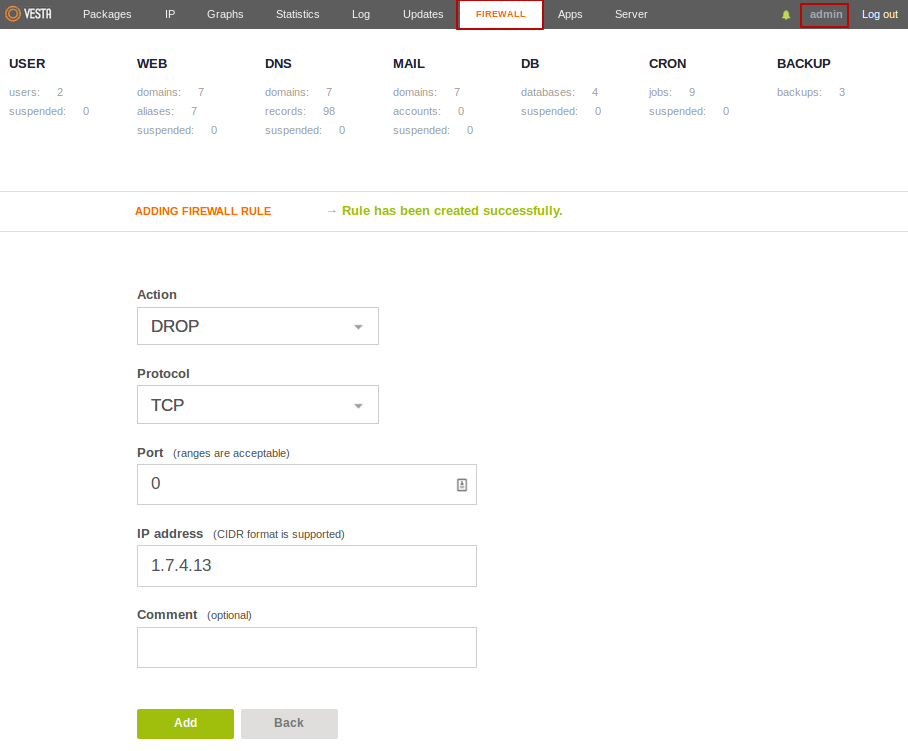
Task: Go to the IP menu item
Action: point(170,15)
